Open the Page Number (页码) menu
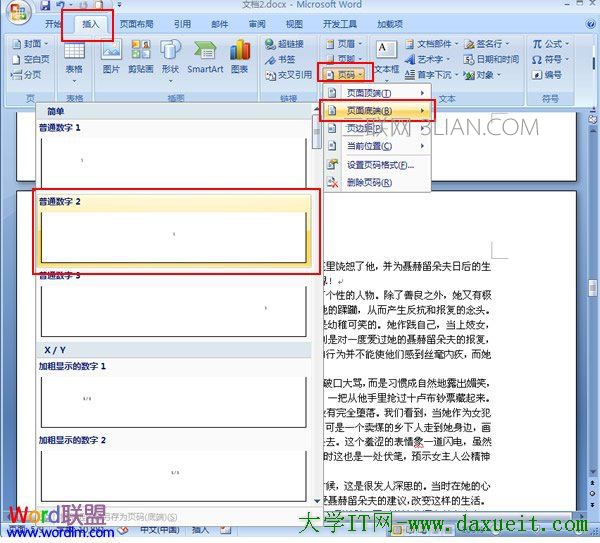The height and width of the screenshot is (543, 600). tap(344, 75)
